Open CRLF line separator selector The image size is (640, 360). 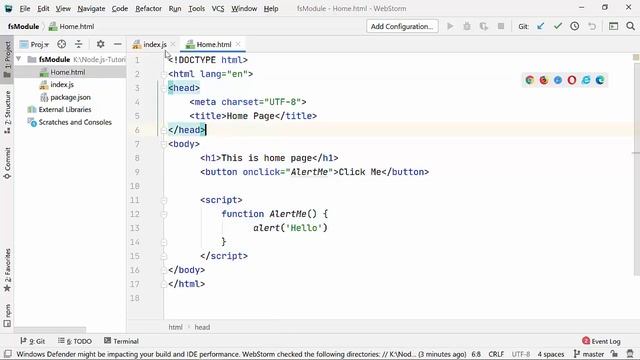[x=496, y=354]
